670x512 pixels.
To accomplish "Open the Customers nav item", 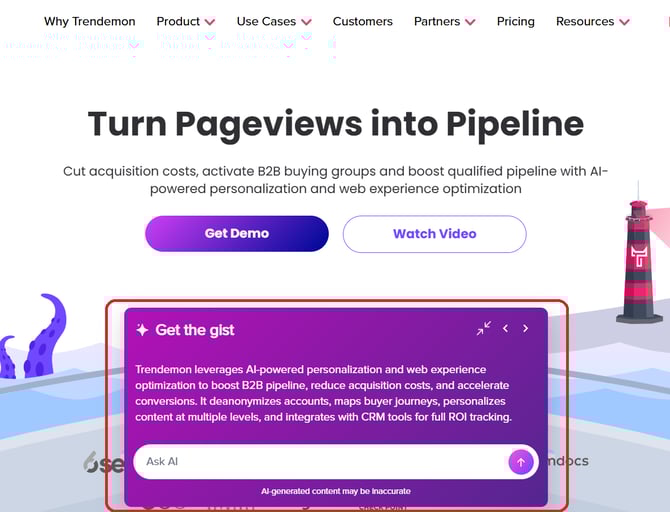I will (362, 21).
